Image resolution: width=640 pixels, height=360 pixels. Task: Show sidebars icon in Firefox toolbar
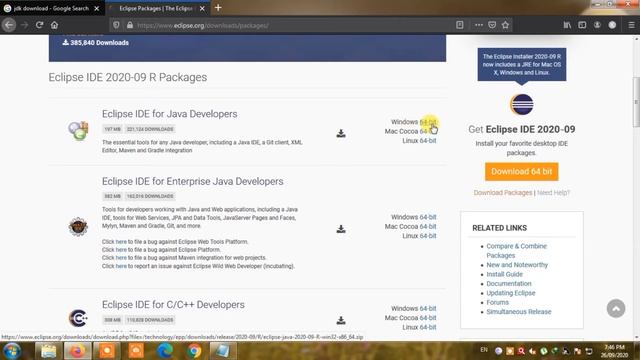point(582,25)
